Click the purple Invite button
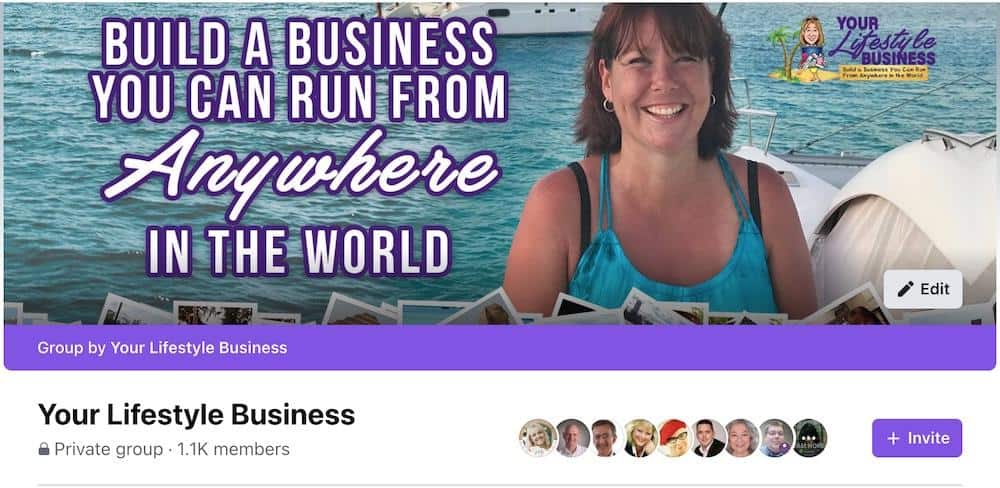Image resolution: width=1000 pixels, height=488 pixels. pyautogui.click(x=917, y=438)
